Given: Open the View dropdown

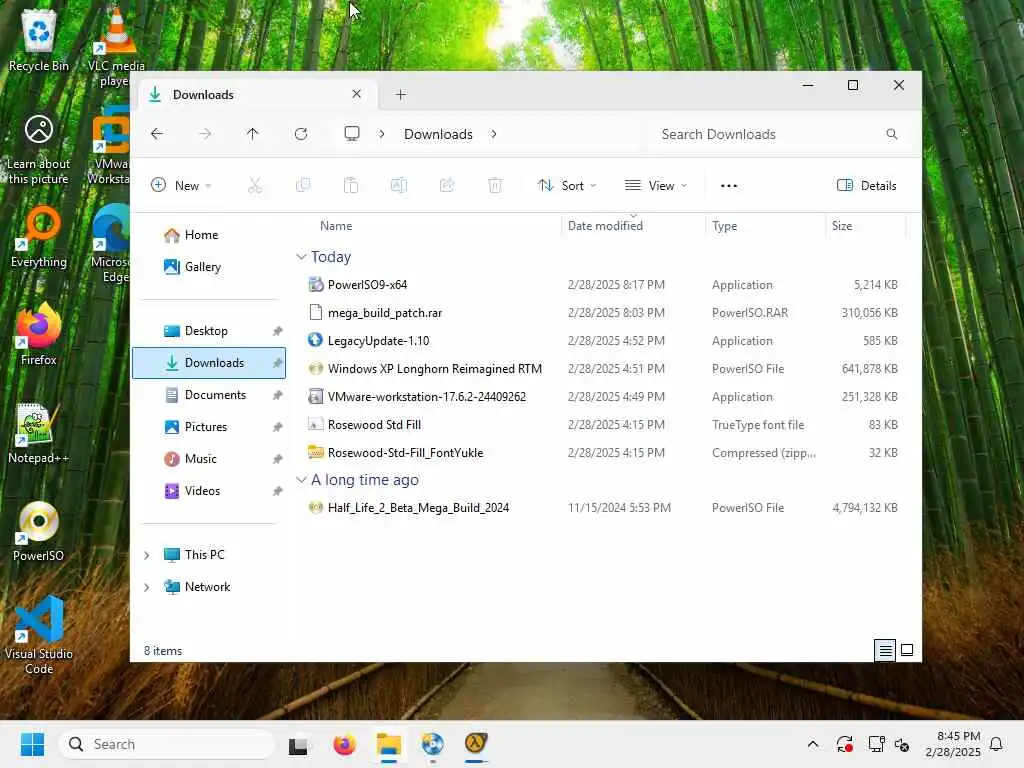Looking at the screenshot, I should coord(656,185).
